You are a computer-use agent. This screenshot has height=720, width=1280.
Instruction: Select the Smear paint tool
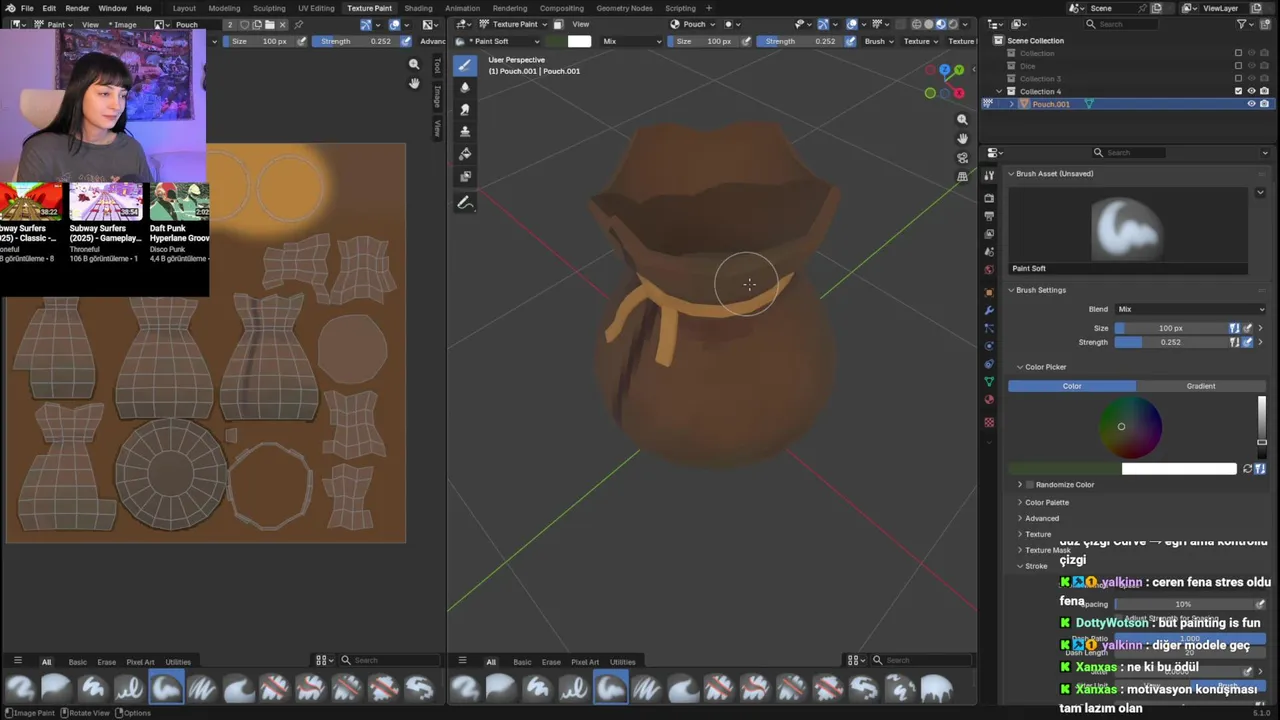click(x=465, y=109)
